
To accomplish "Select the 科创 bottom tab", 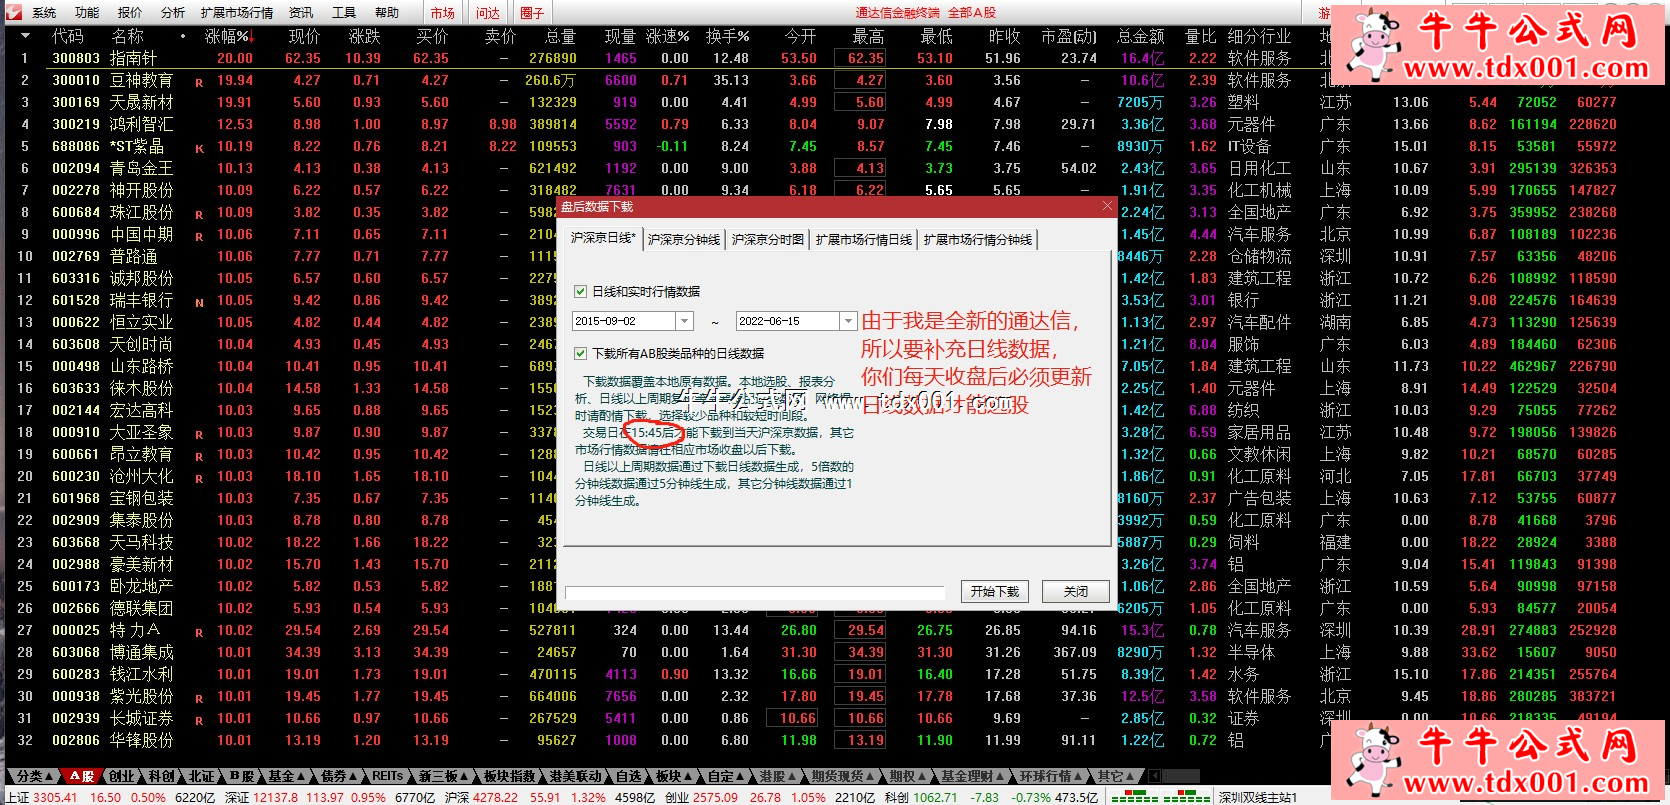I will pyautogui.click(x=161, y=776).
